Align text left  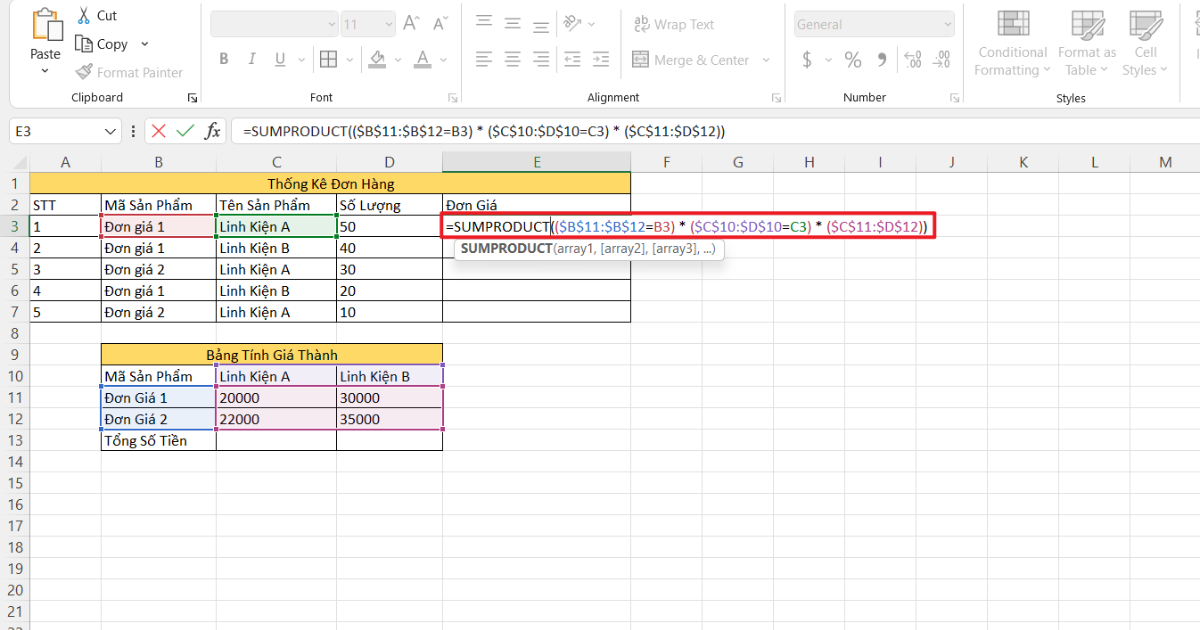coord(484,60)
